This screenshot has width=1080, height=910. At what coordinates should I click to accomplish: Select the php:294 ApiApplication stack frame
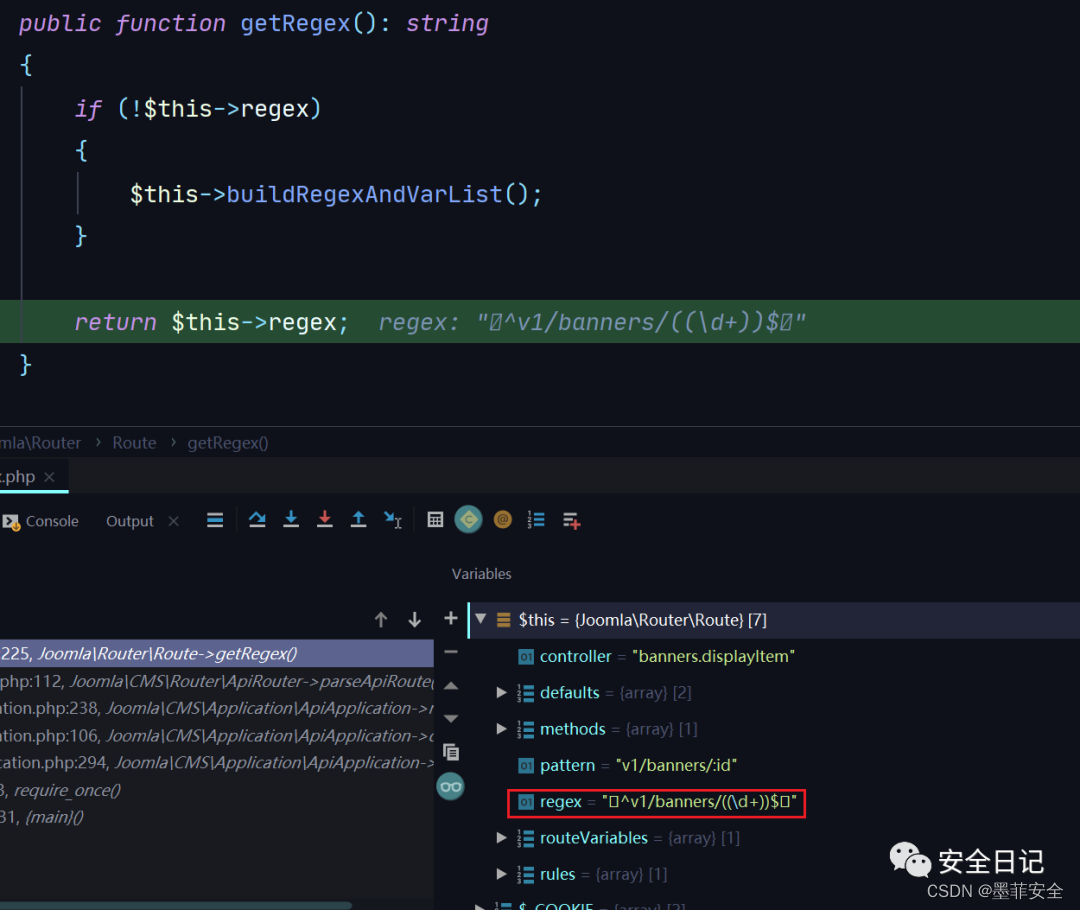(216, 763)
